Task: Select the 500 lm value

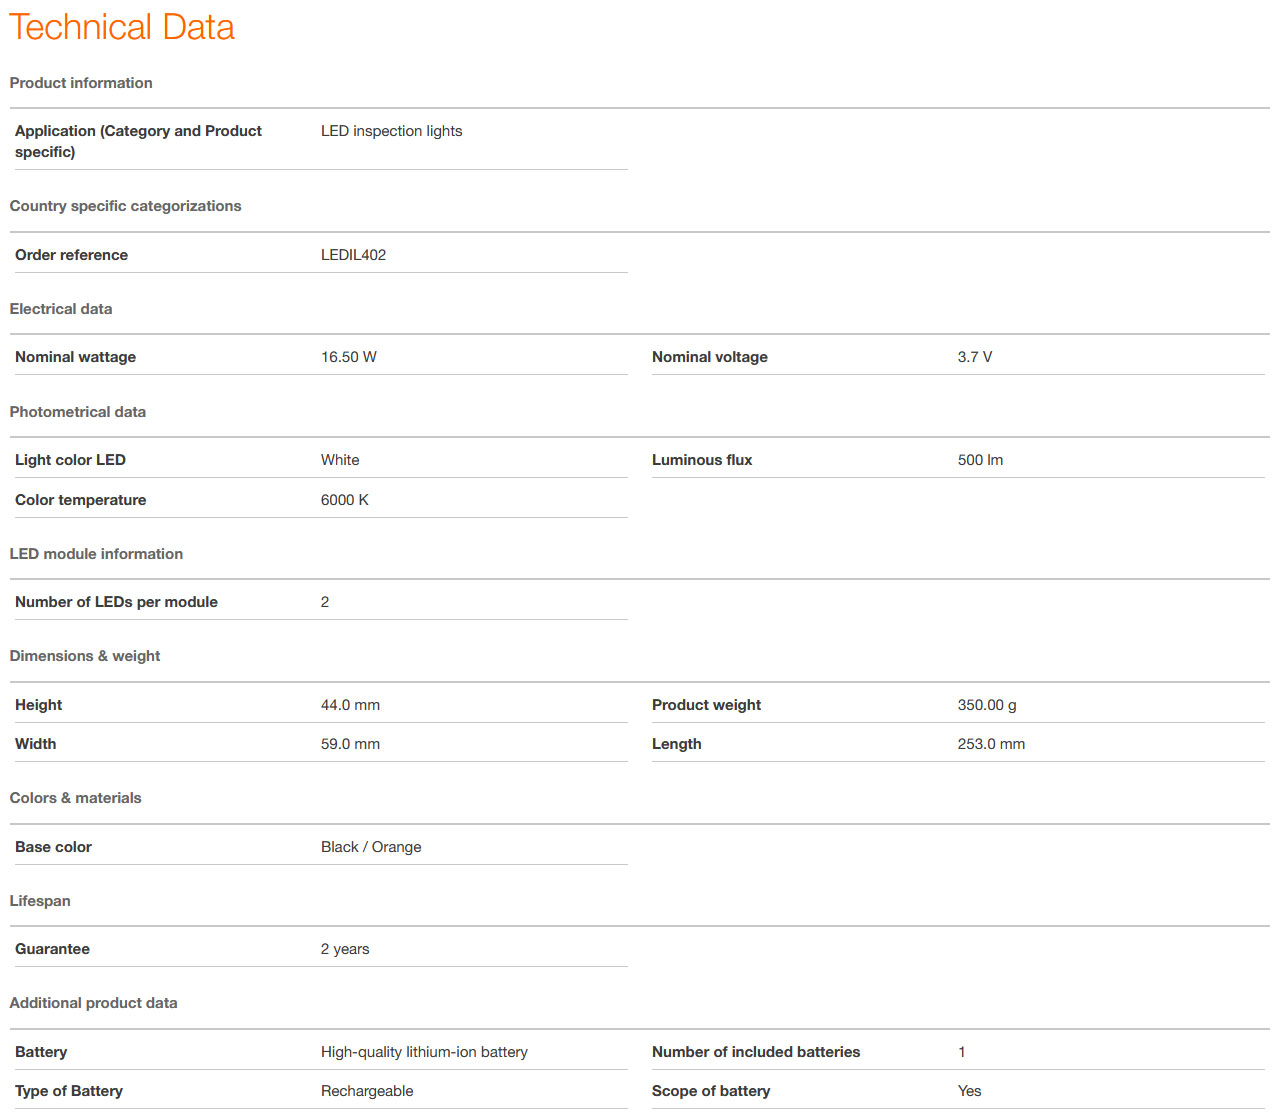Action: [x=979, y=460]
